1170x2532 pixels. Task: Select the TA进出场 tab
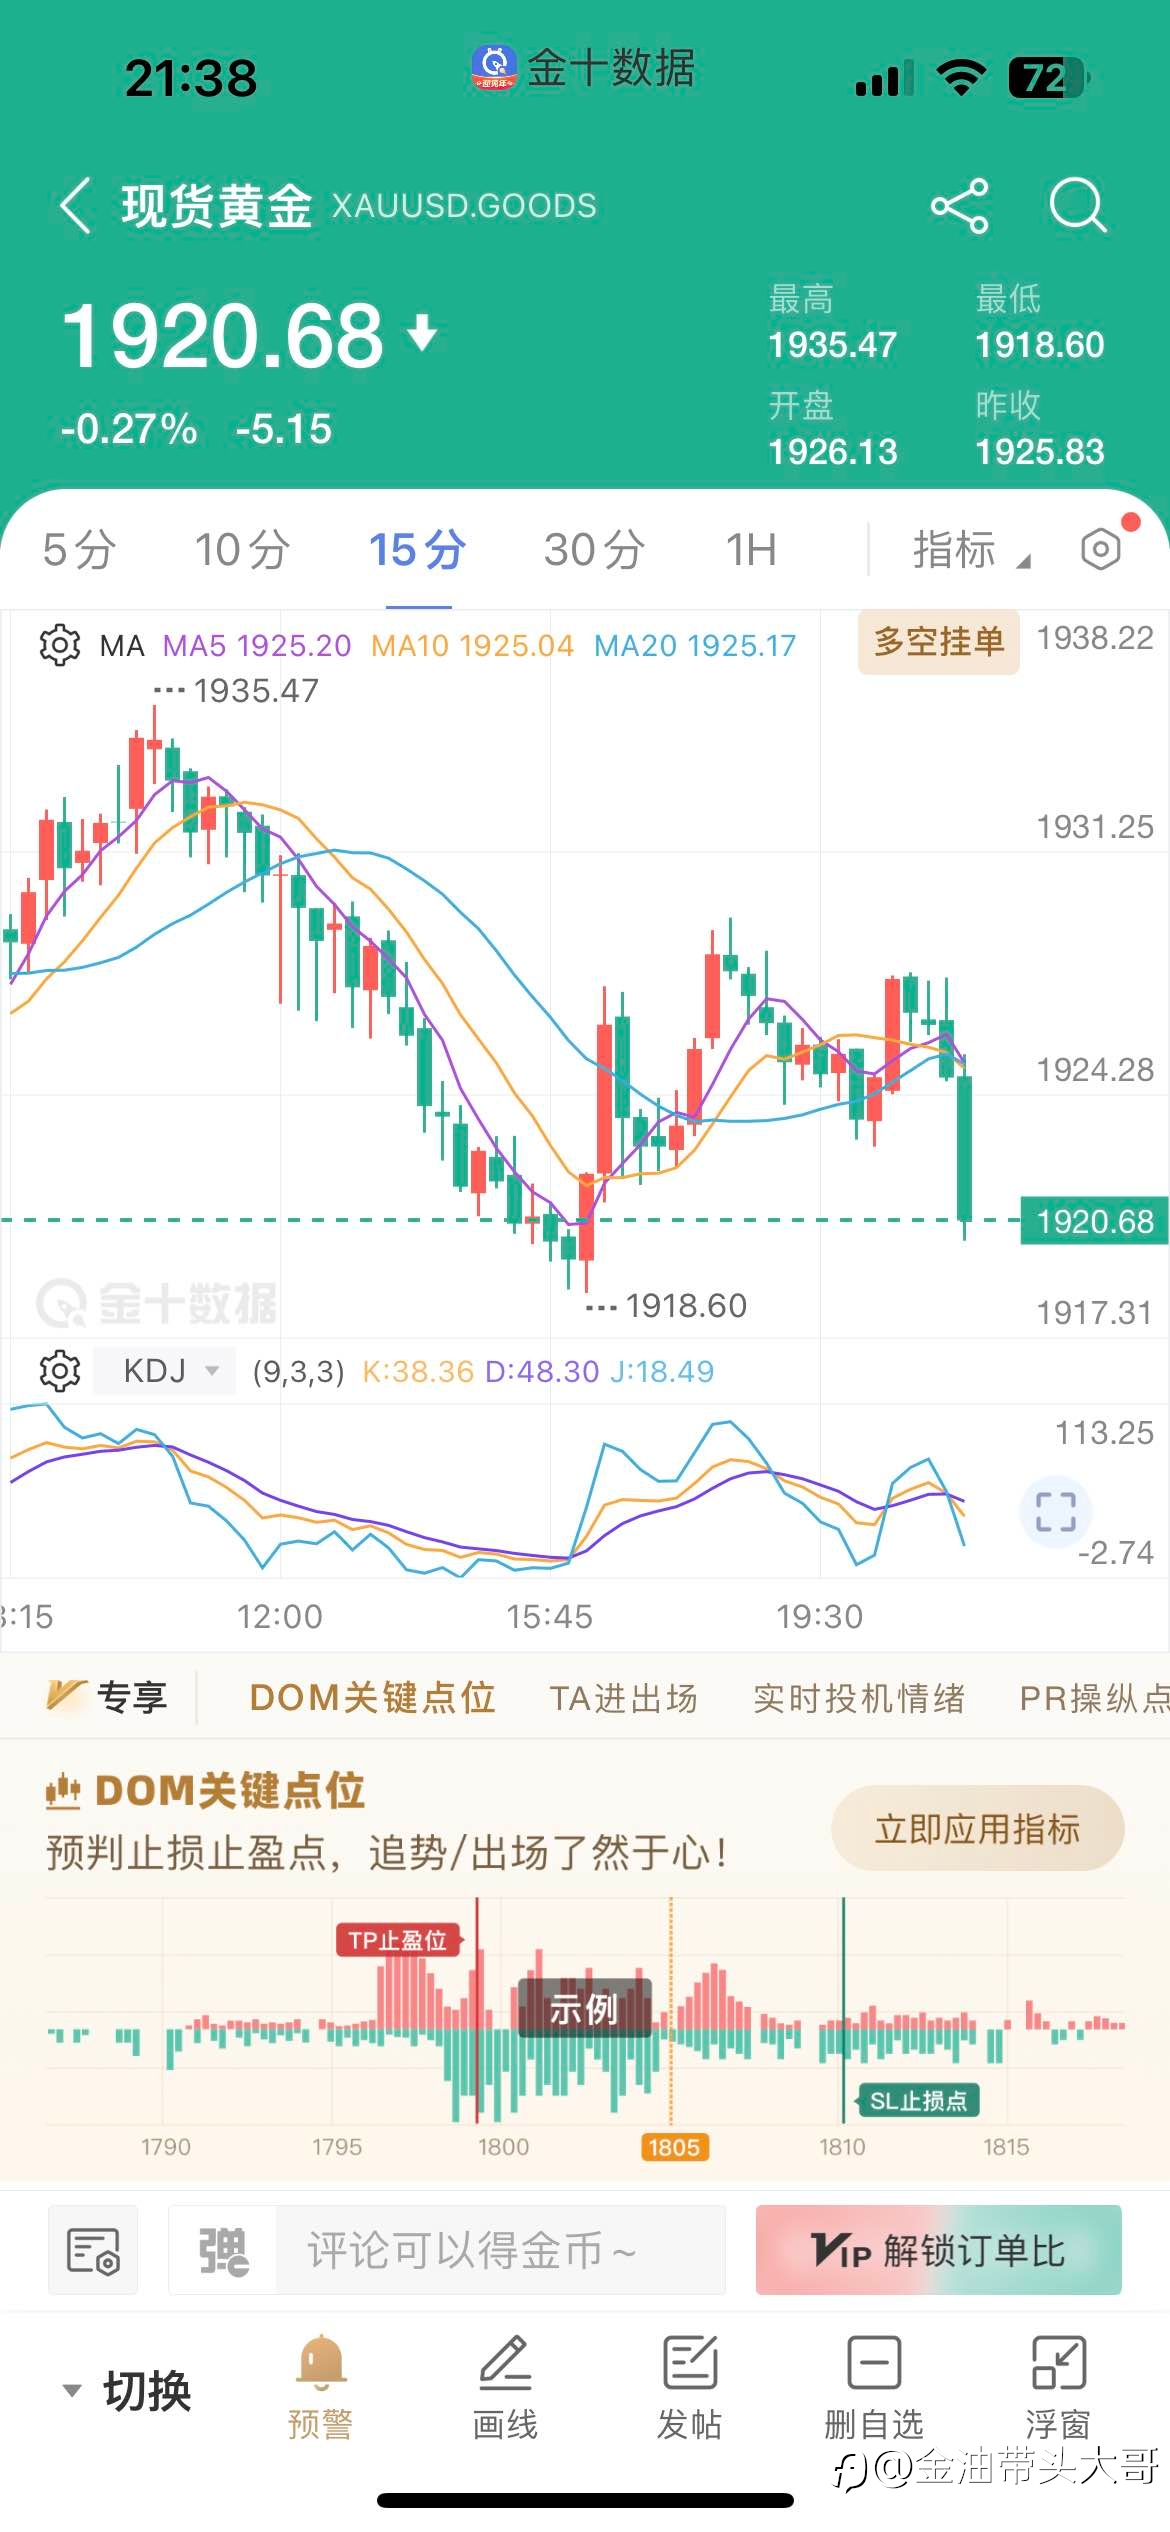(624, 1697)
